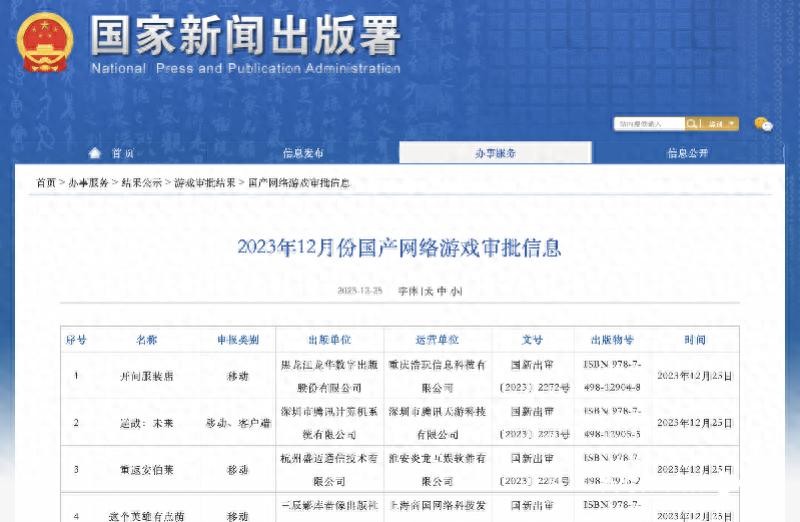
Task: Click the 国家新闻出版署 site title
Action: (245, 37)
